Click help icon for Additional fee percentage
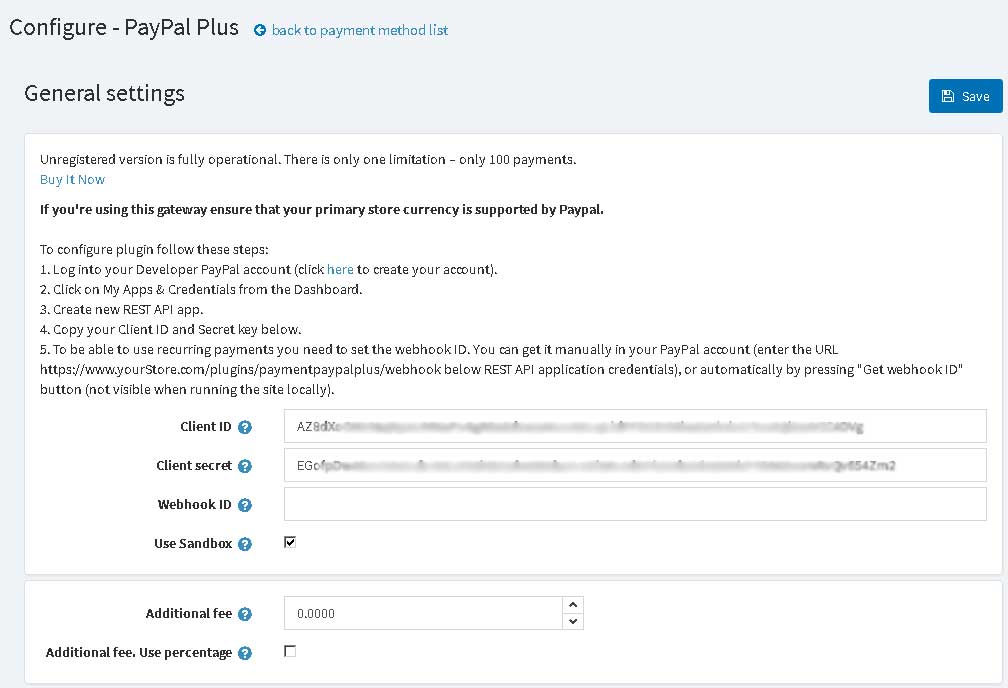The width and height of the screenshot is (1008, 688). 244,653
